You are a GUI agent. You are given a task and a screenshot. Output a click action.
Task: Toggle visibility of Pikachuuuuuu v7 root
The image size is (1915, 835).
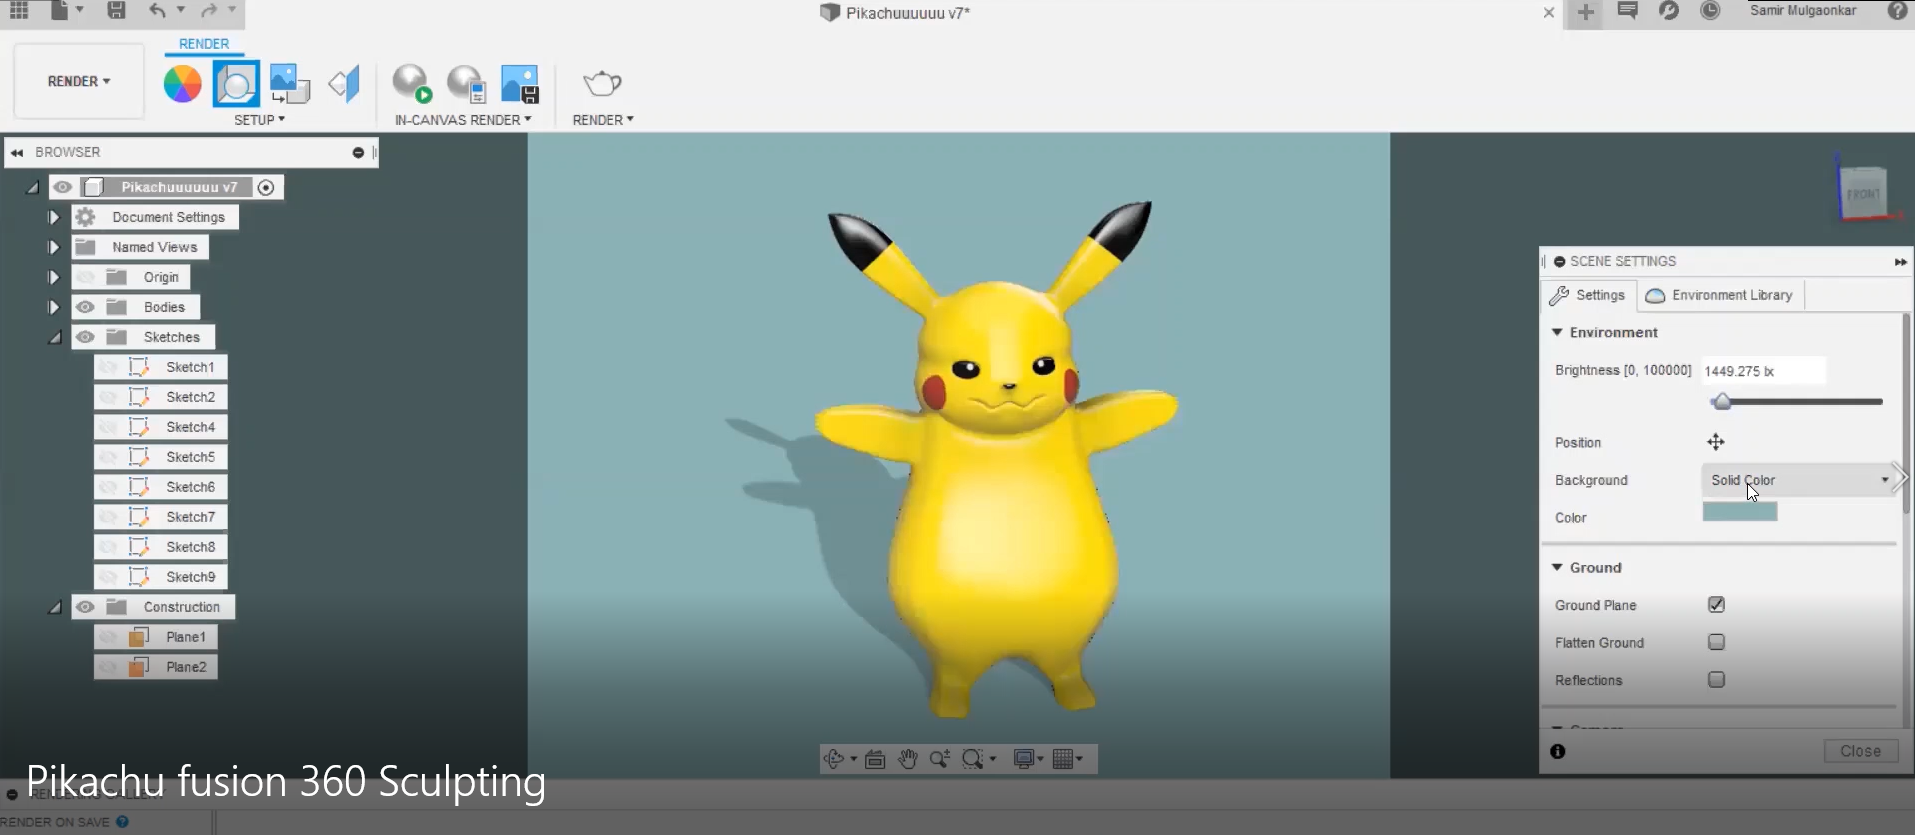coord(62,187)
